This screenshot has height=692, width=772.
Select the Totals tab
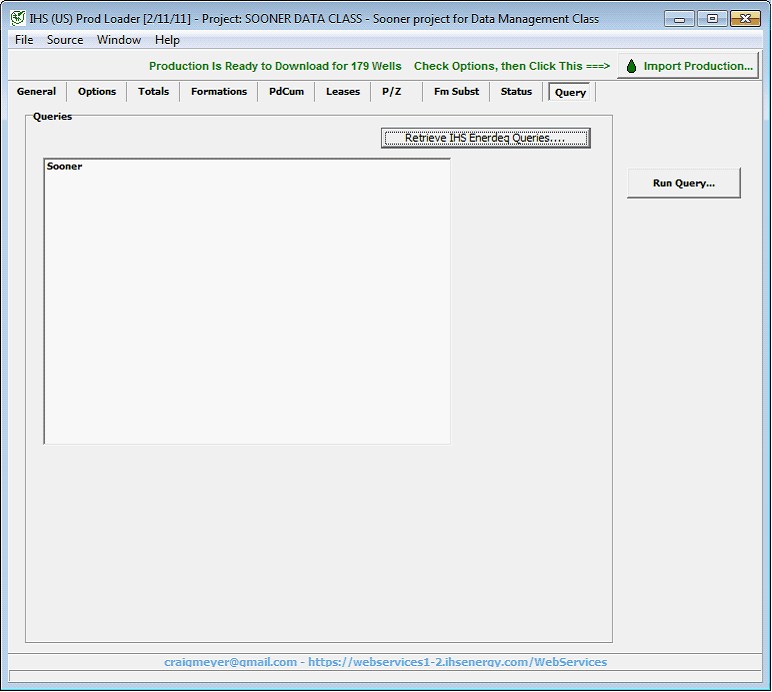pyautogui.click(x=154, y=92)
